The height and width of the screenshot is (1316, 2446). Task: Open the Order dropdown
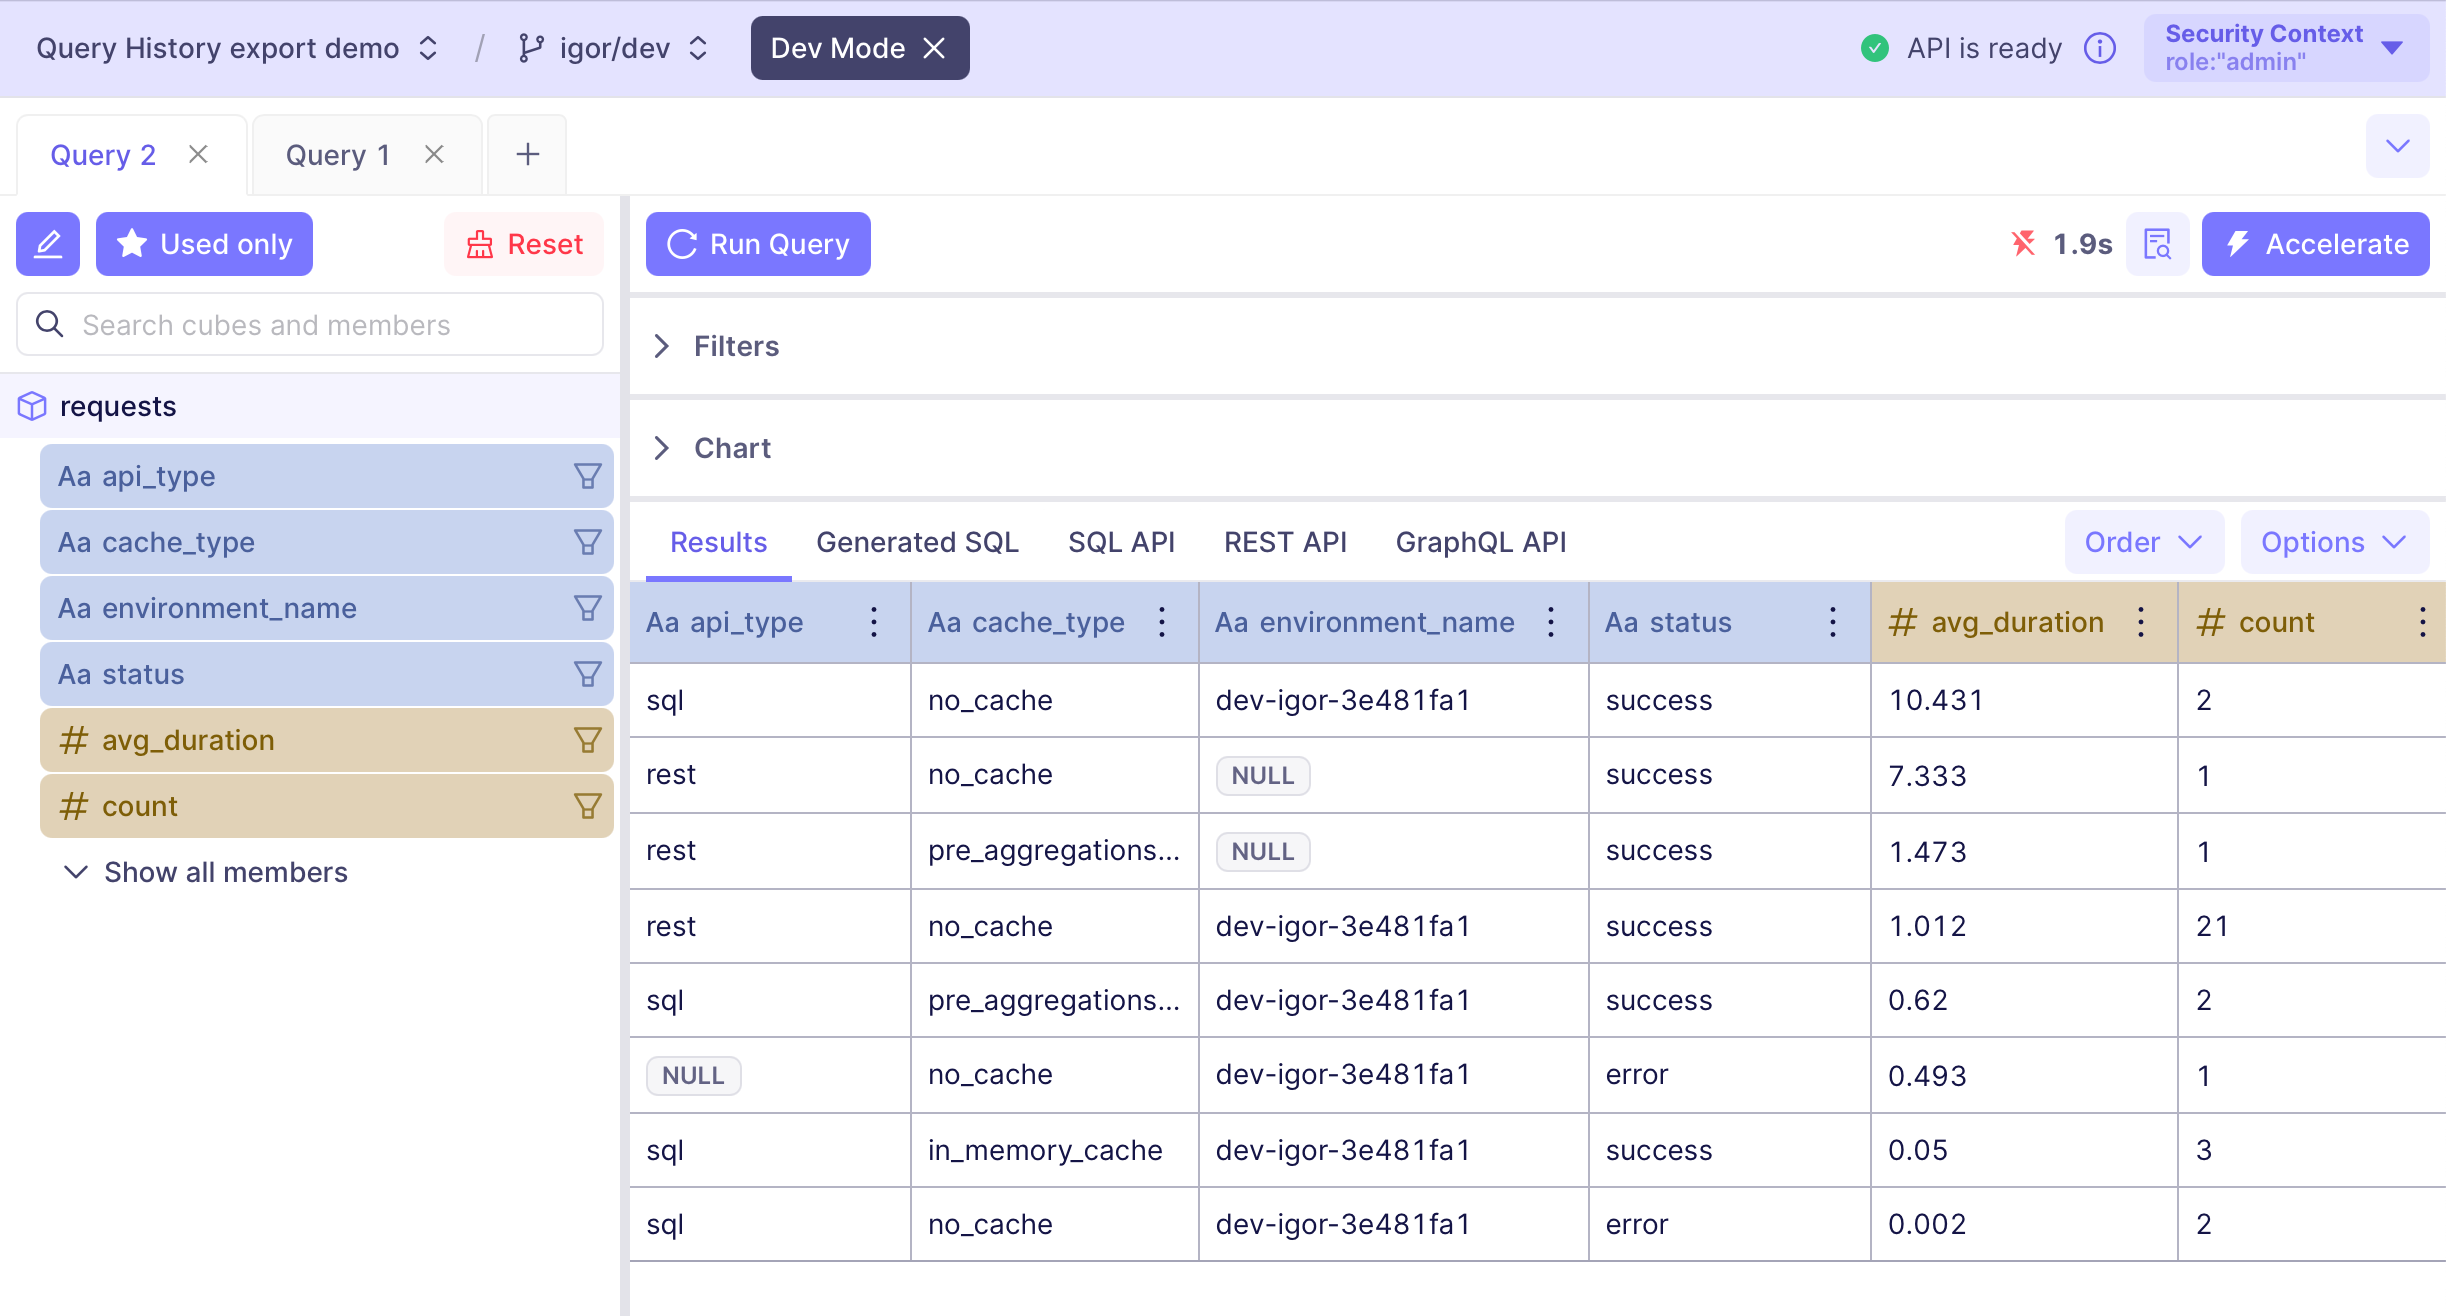[x=2144, y=542]
